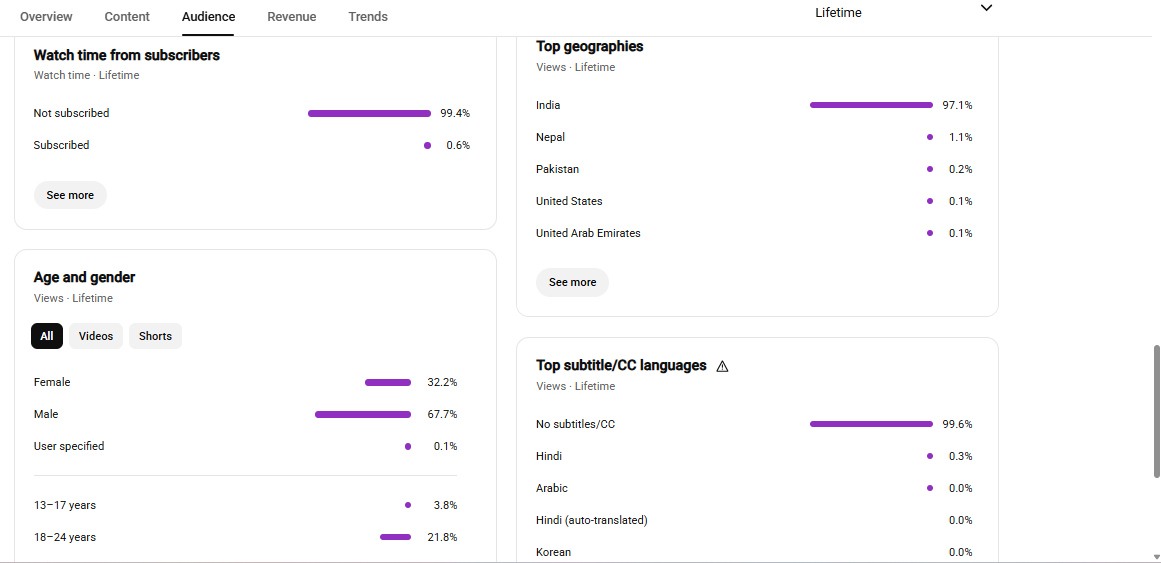This screenshot has height=563, width=1161.
Task: Click the 0.6% subscribed value
Action: coord(458,145)
